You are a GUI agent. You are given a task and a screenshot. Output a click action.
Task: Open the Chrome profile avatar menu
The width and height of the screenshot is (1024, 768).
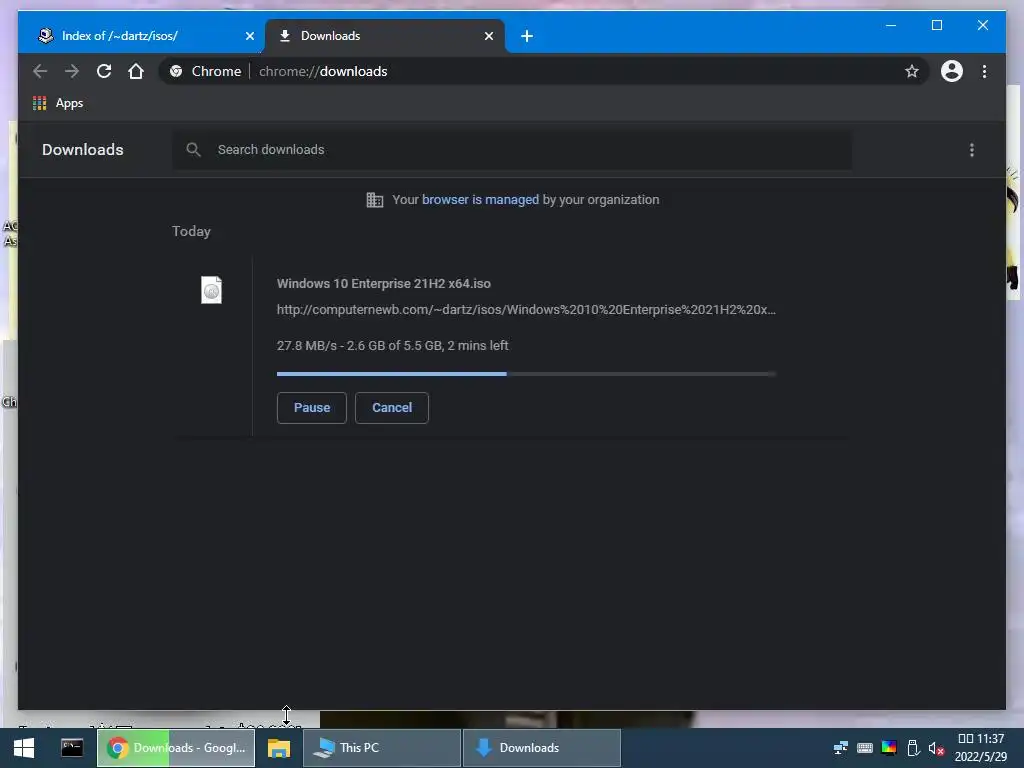click(952, 71)
